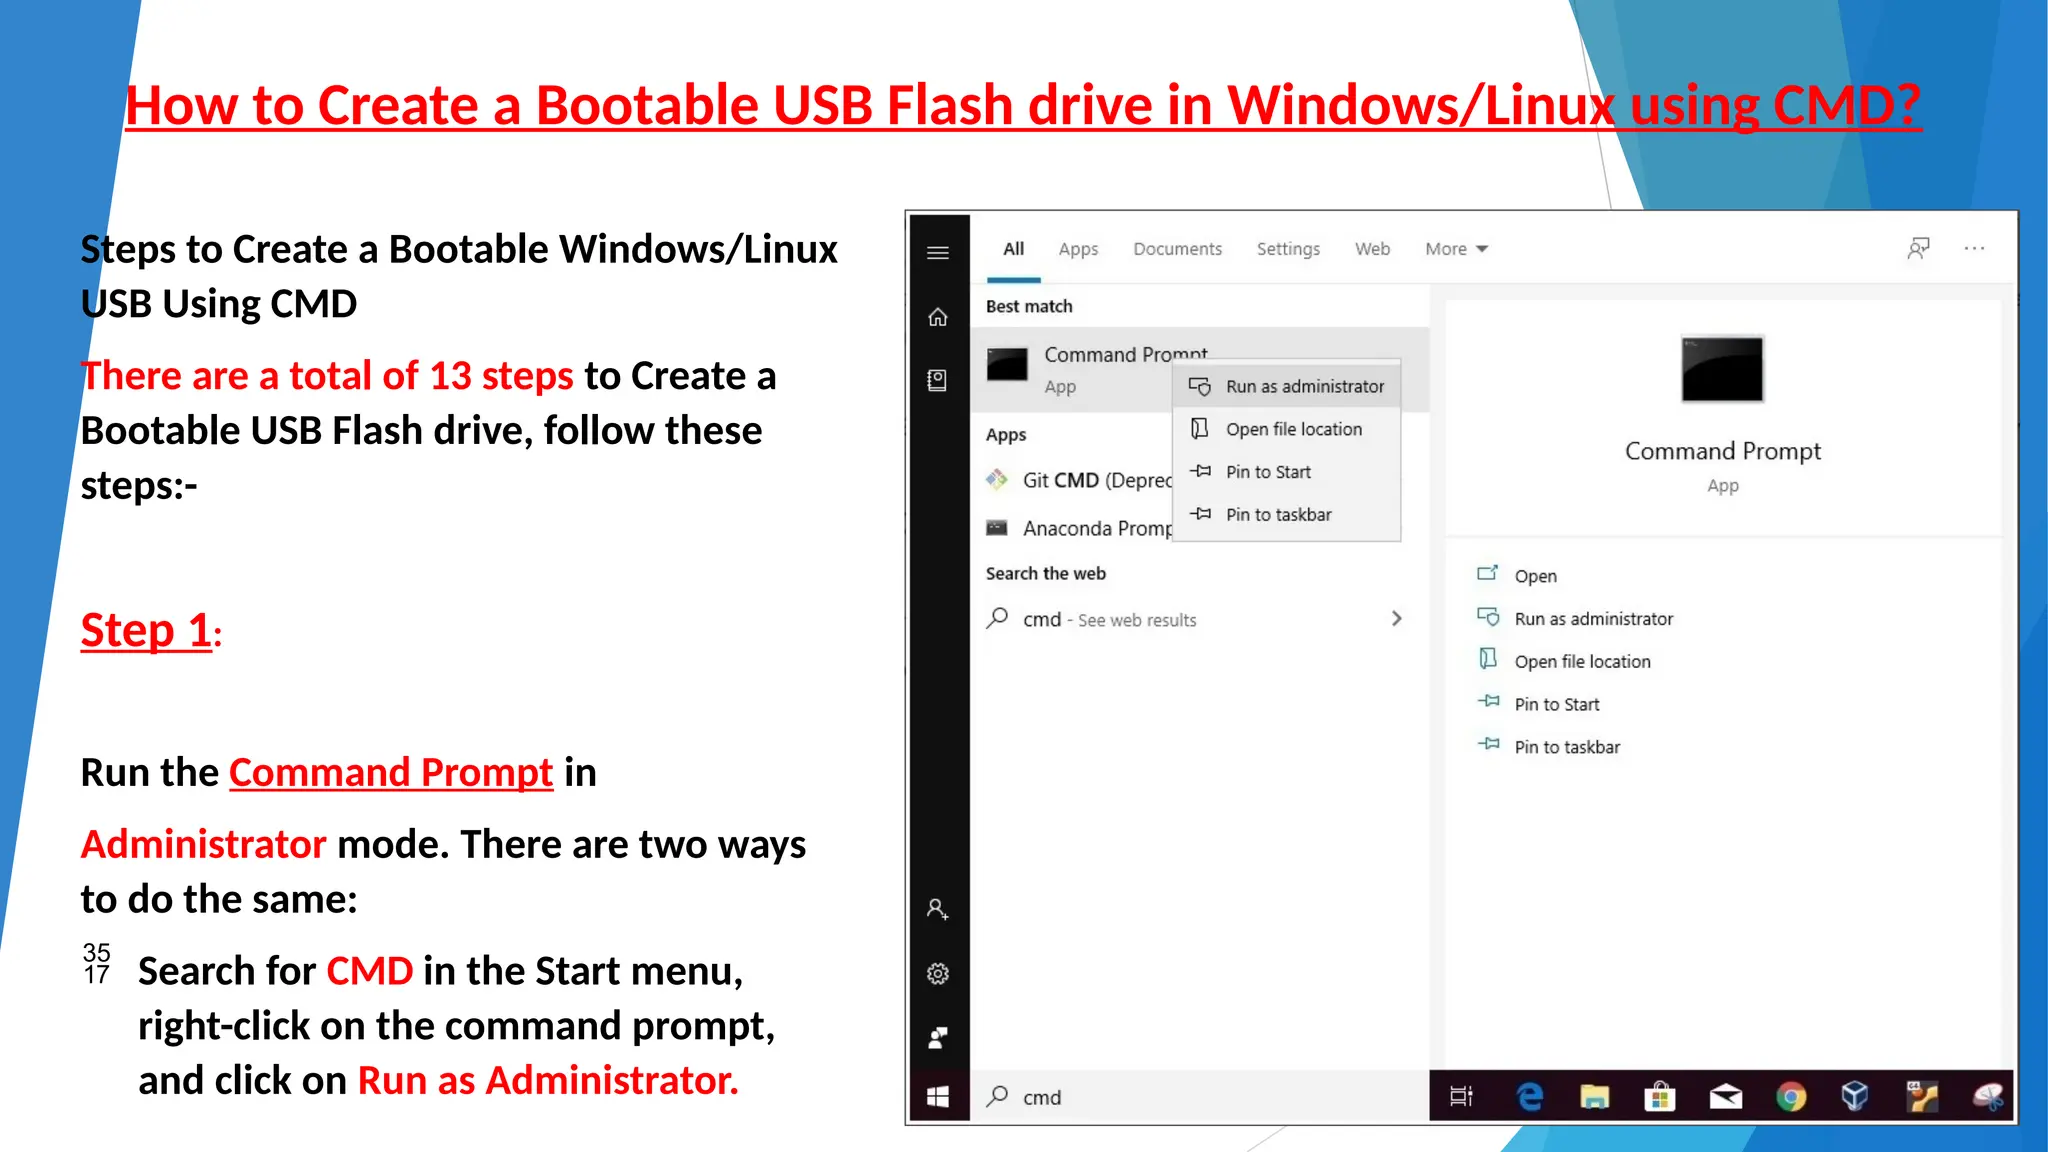The image size is (2048, 1152).
Task: Switch to the Apps search tab
Action: click(x=1078, y=249)
